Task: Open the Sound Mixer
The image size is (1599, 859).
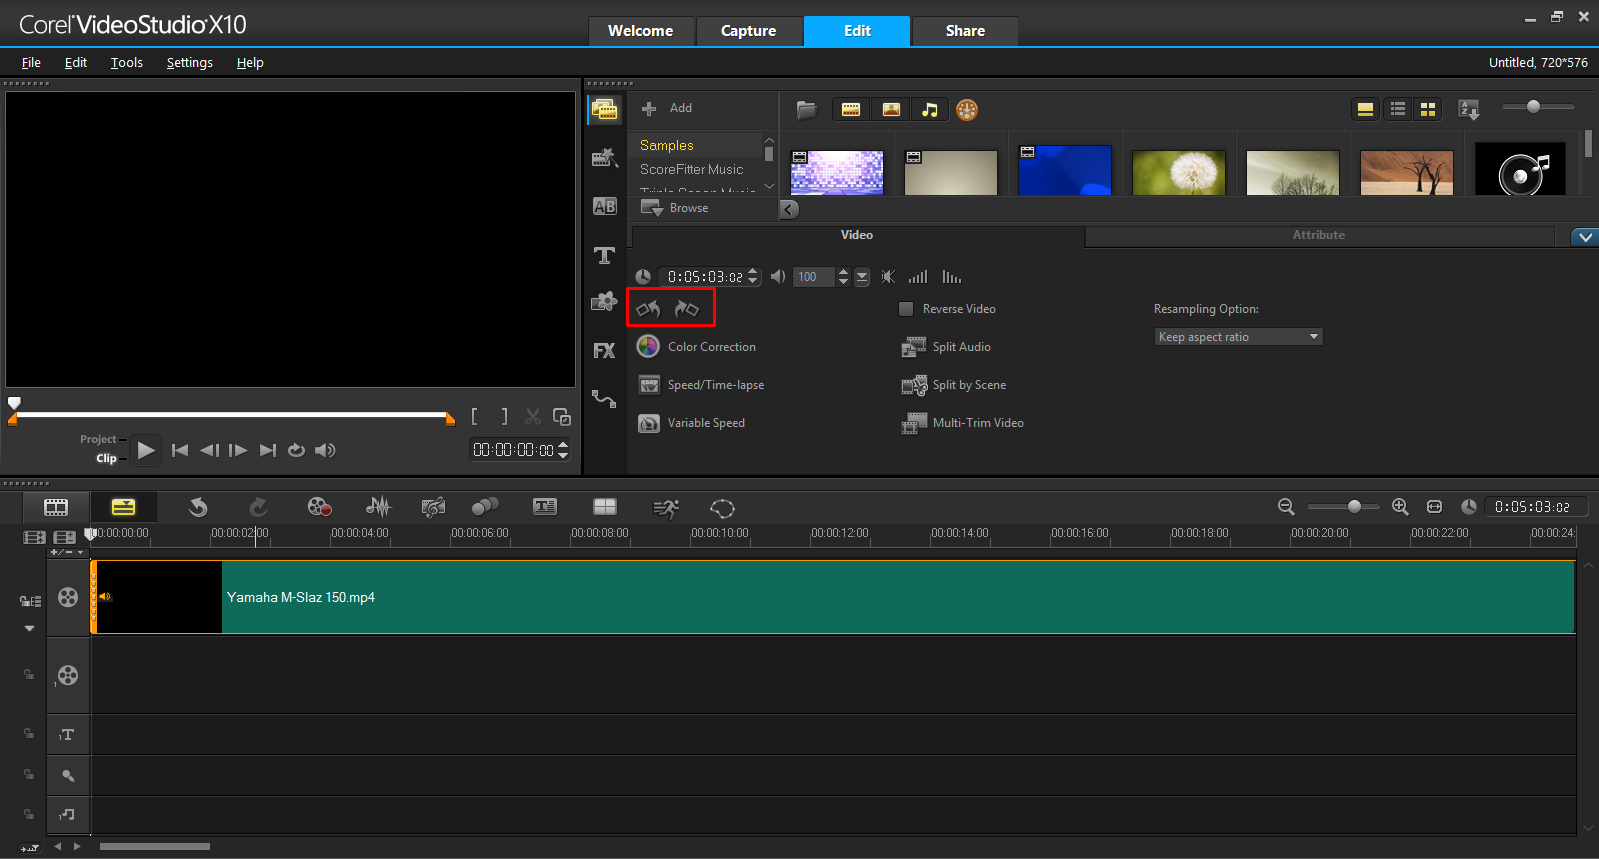Action: coord(378,507)
